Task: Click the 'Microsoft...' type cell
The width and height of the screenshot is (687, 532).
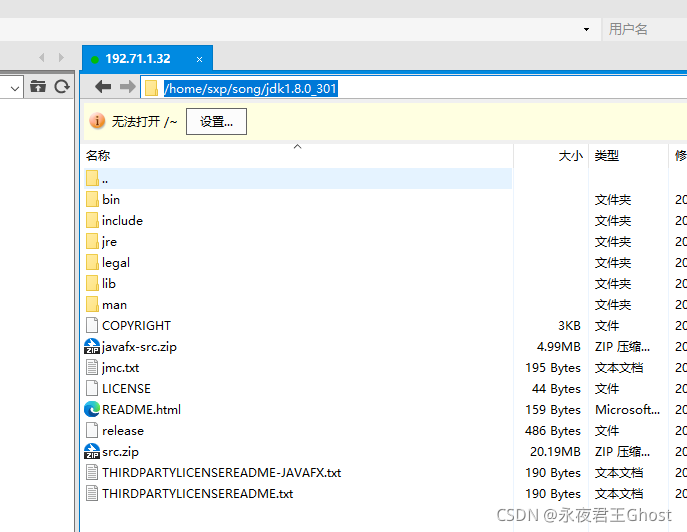Action: point(627,410)
